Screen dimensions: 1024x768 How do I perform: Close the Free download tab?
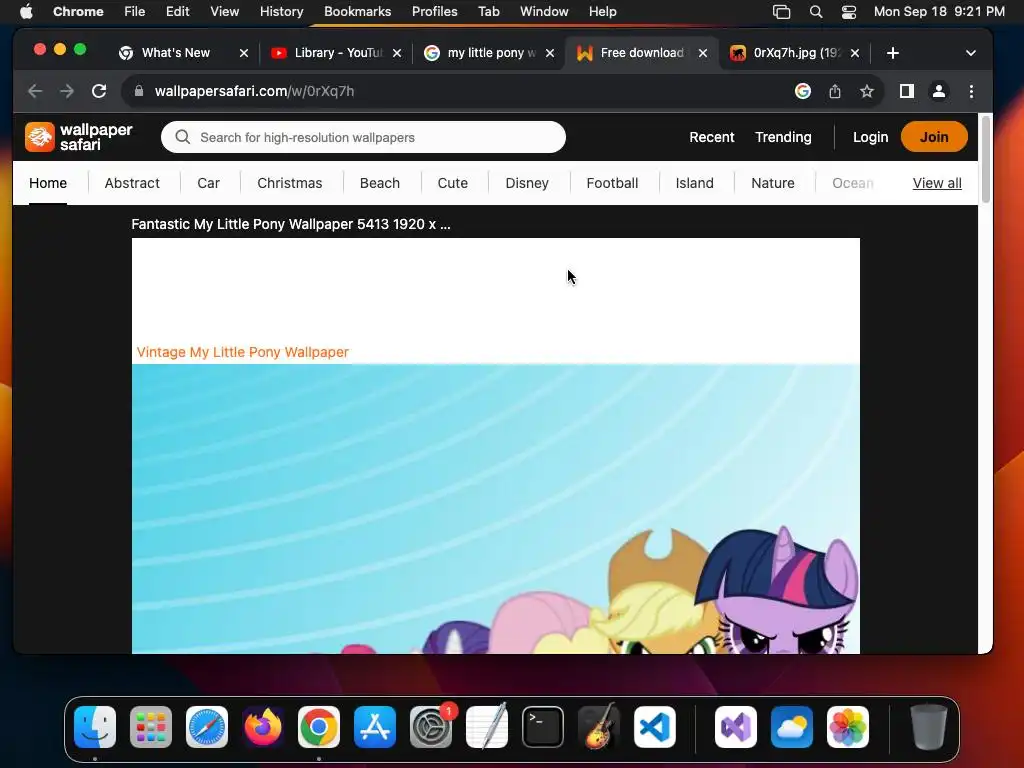(703, 53)
